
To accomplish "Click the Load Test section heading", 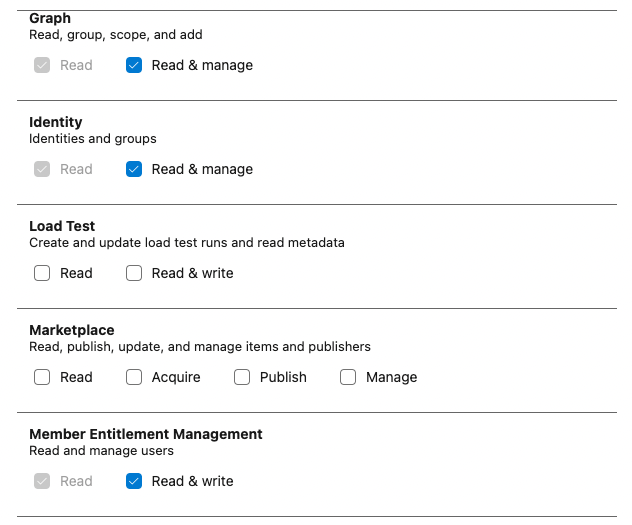I will coord(62,226).
